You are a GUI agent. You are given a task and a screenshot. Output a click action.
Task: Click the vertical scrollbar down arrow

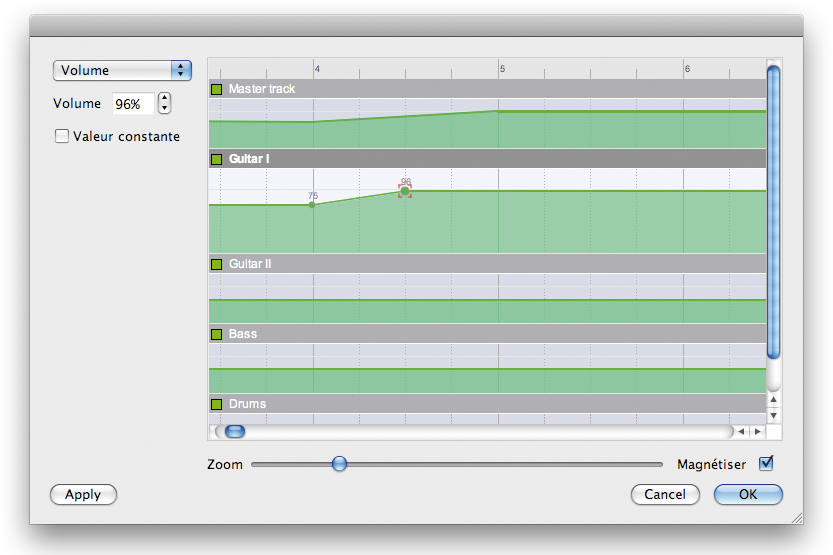[x=774, y=415]
